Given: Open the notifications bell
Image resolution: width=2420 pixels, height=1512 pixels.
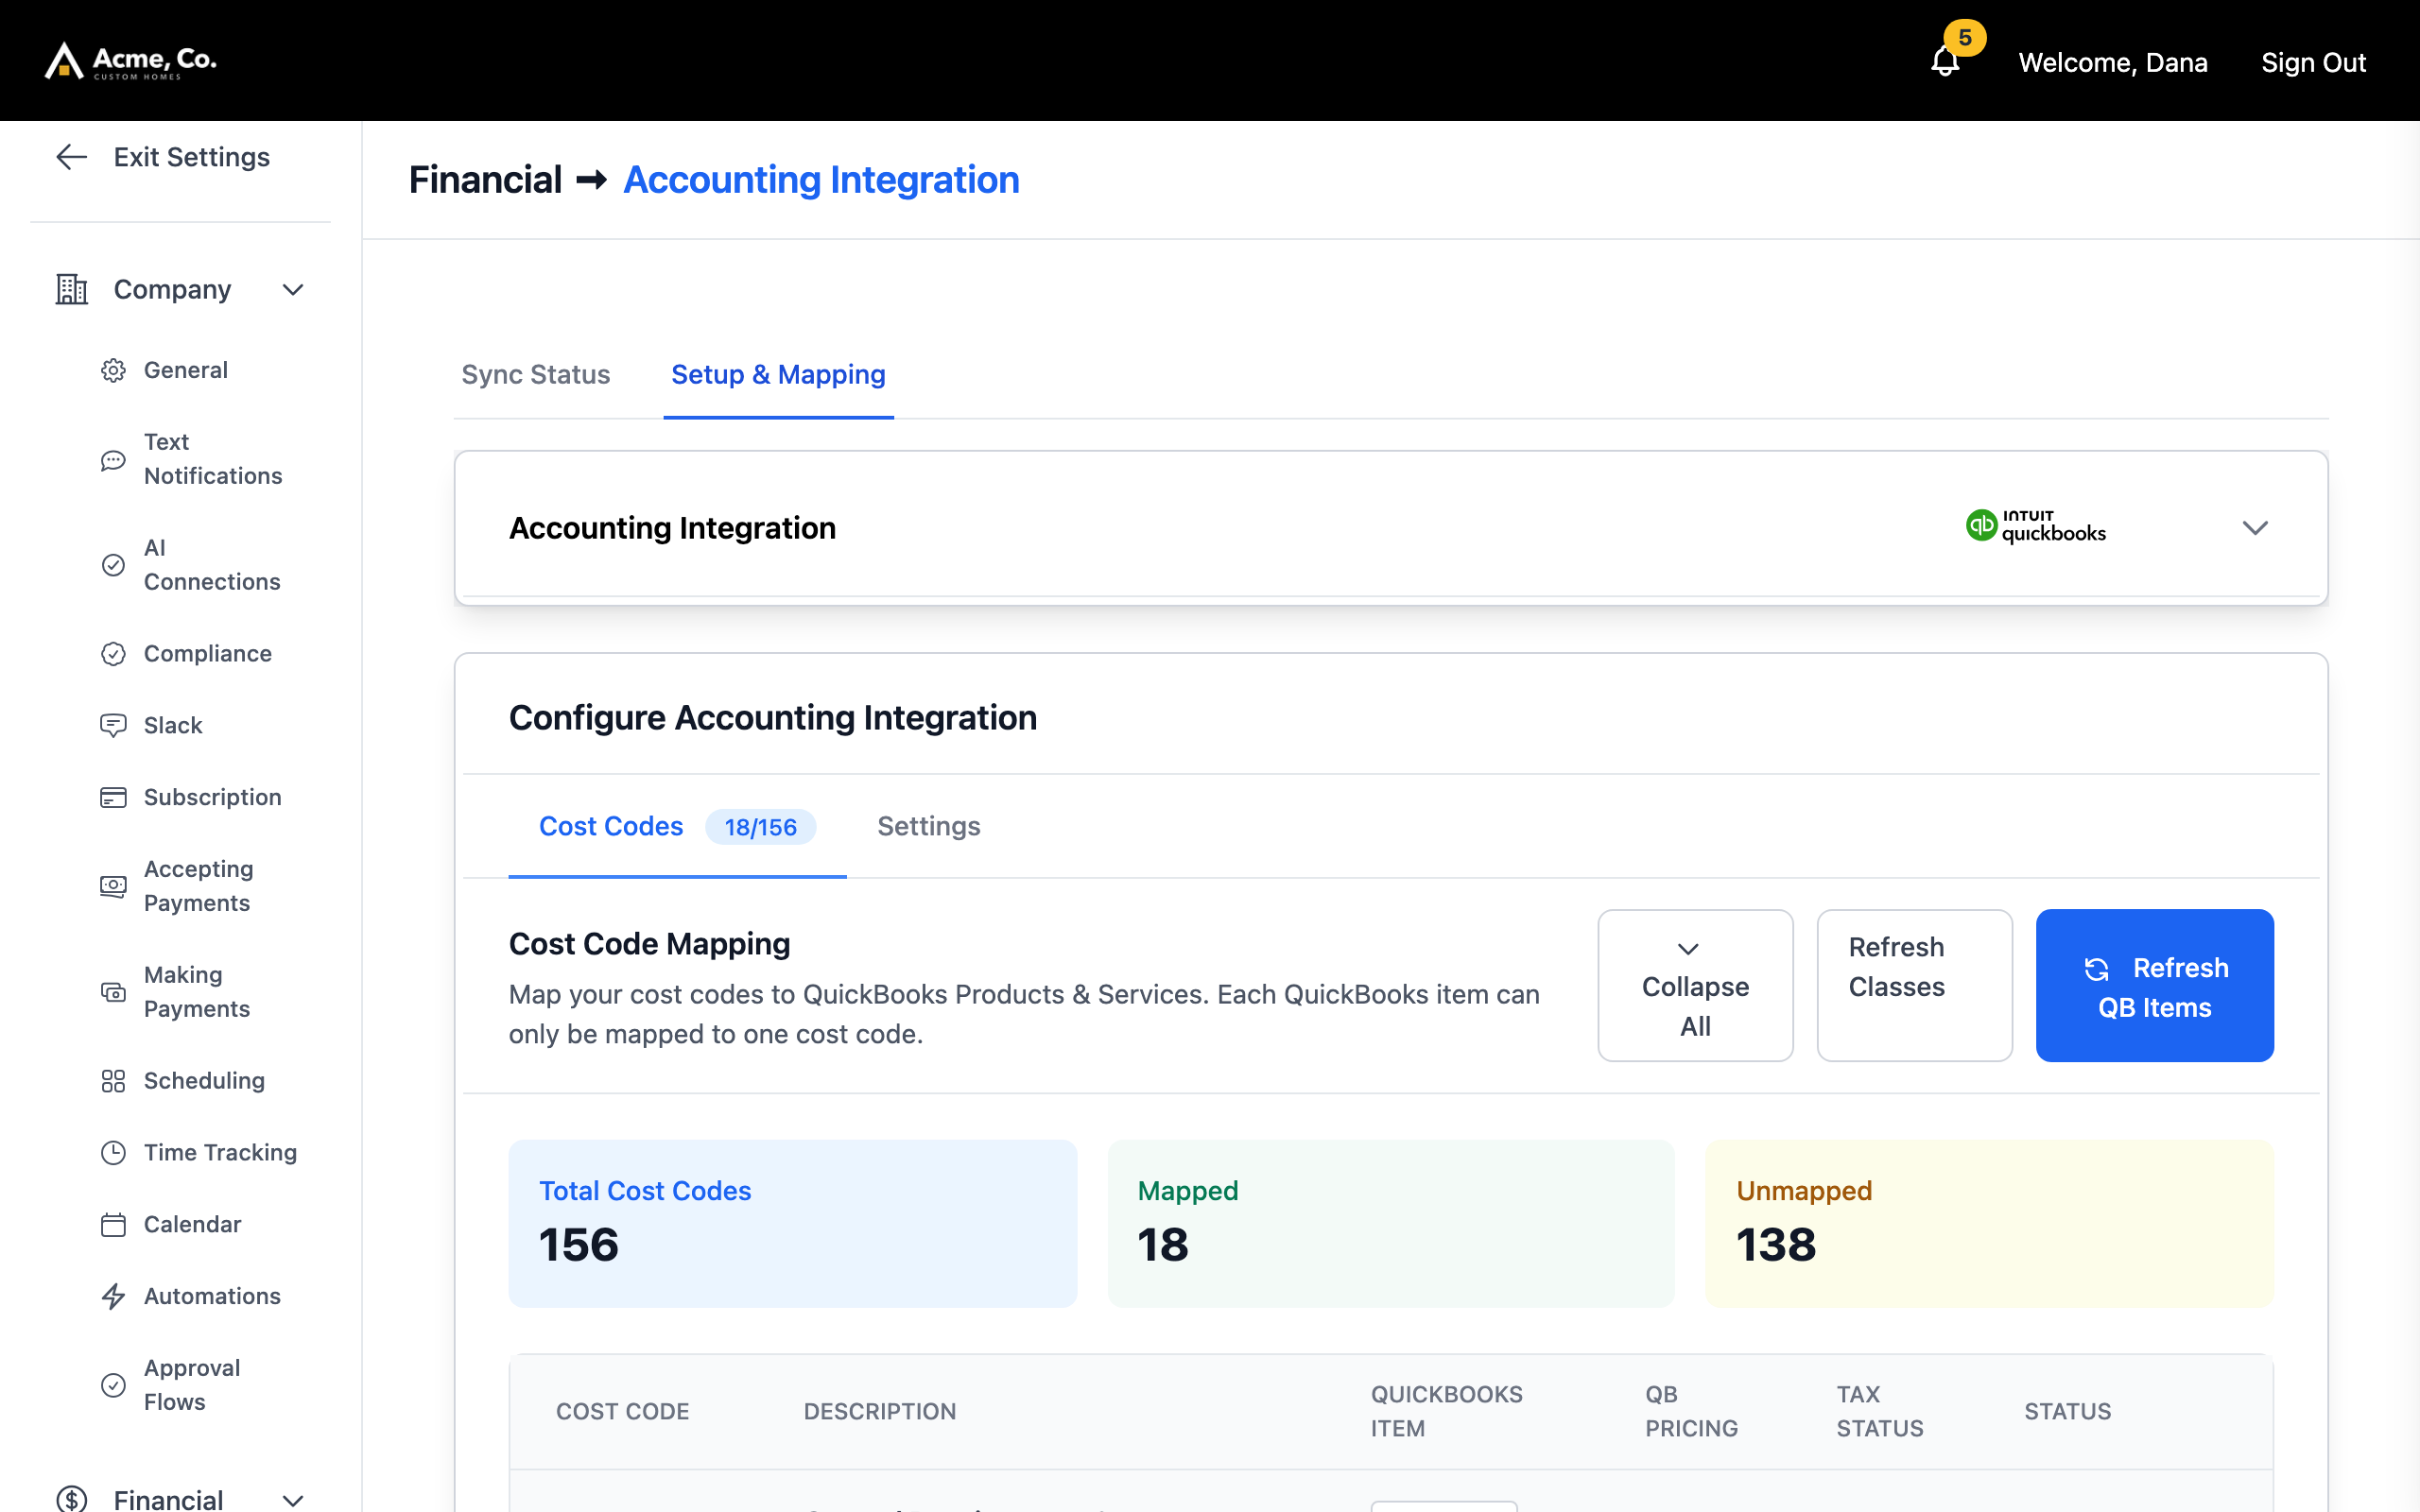Looking at the screenshot, I should click(1944, 62).
